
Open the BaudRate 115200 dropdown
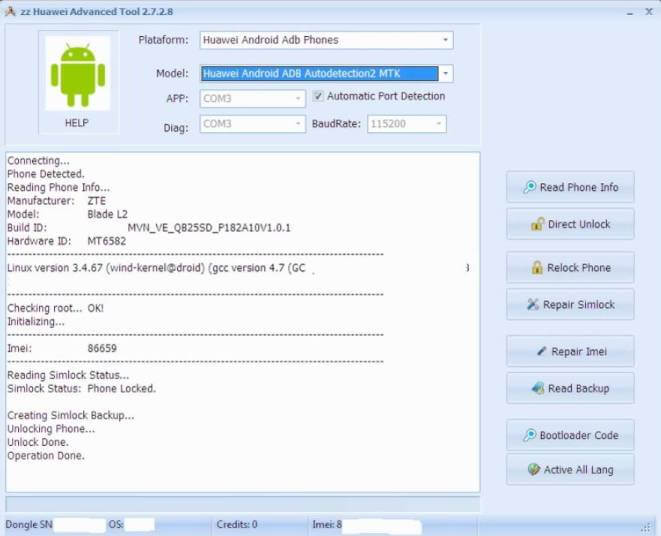point(406,124)
